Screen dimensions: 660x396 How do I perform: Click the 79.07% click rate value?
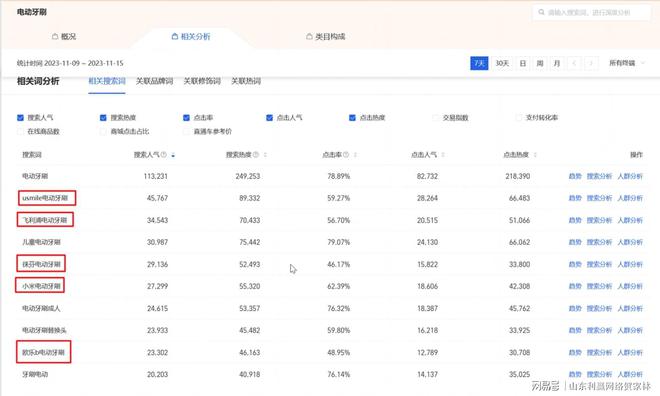coord(338,242)
